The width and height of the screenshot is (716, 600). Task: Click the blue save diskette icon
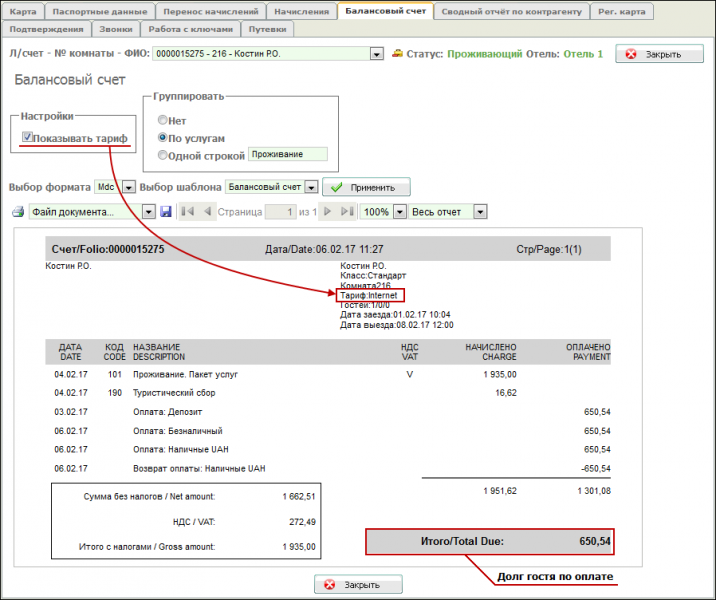[166, 212]
